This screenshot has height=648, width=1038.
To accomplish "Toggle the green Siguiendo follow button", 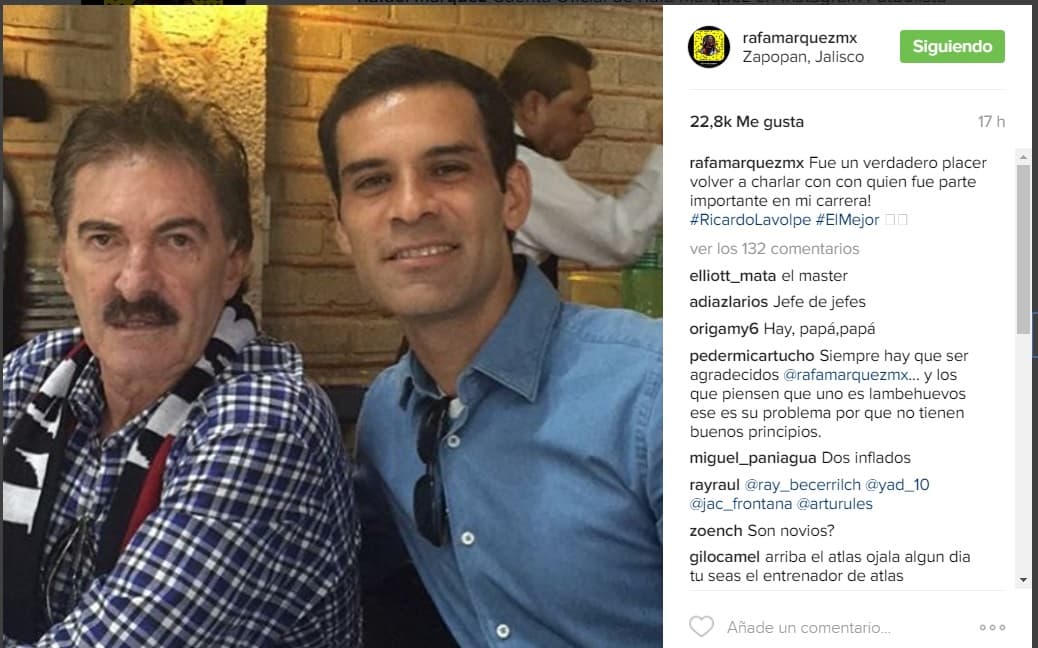I will [952, 46].
